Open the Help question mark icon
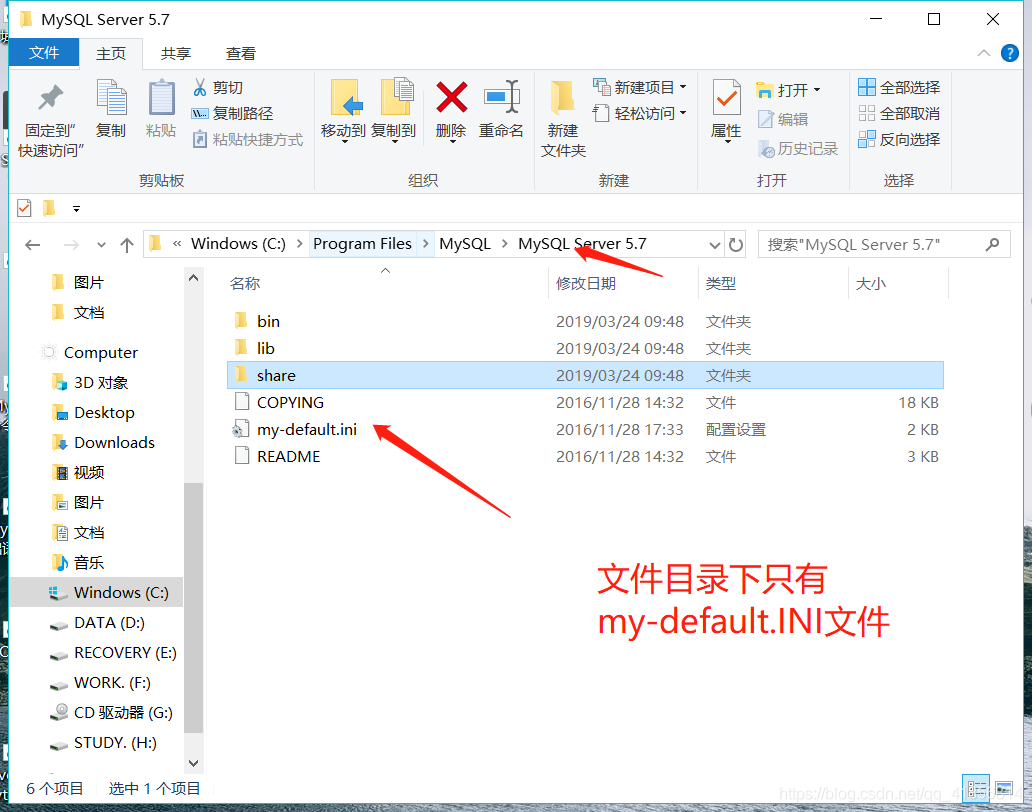The height and width of the screenshot is (812, 1032). pos(1010,53)
